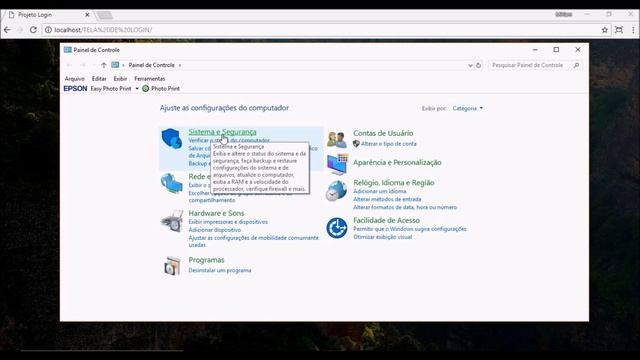The height and width of the screenshot is (360, 640).
Task: Close the Projeto Login tab
Action: (x=87, y=15)
